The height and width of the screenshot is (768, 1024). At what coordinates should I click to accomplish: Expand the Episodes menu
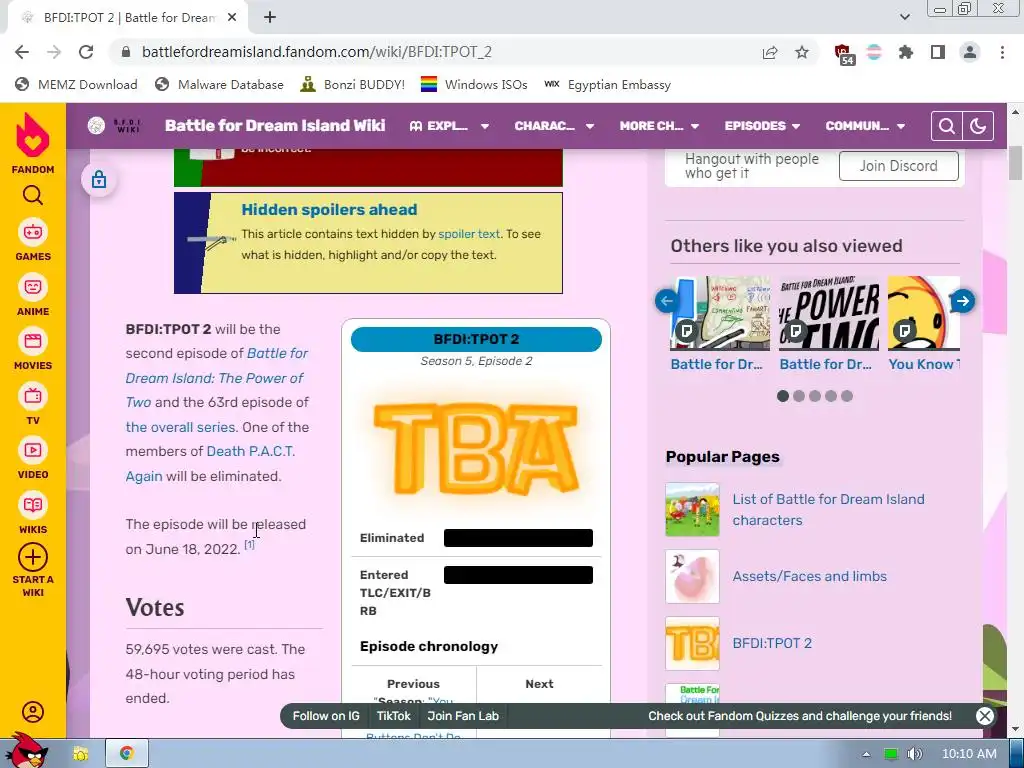click(761, 126)
